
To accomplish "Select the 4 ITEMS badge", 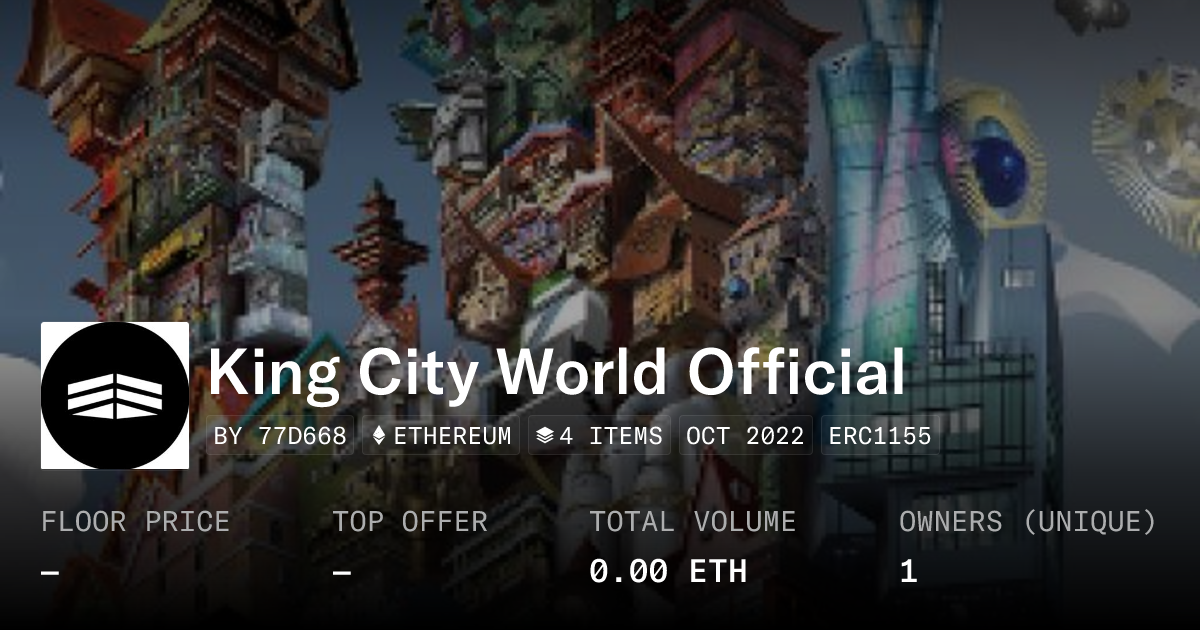I will pos(599,436).
